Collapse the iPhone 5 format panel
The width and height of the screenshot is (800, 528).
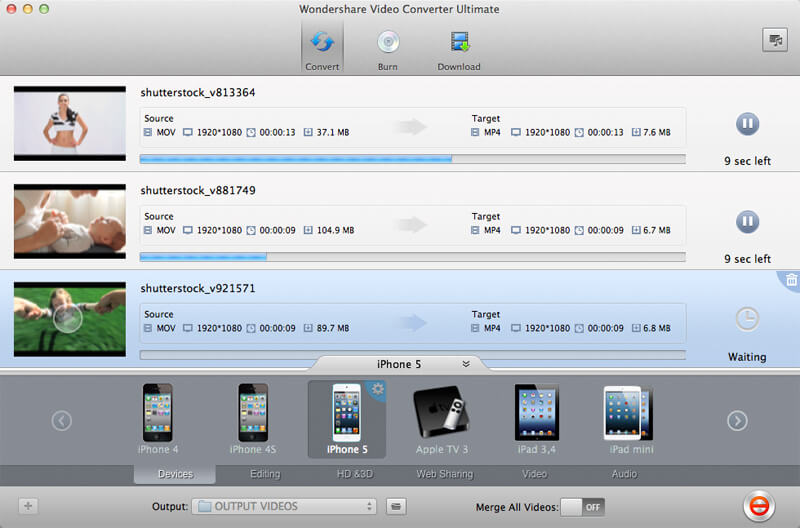(465, 364)
